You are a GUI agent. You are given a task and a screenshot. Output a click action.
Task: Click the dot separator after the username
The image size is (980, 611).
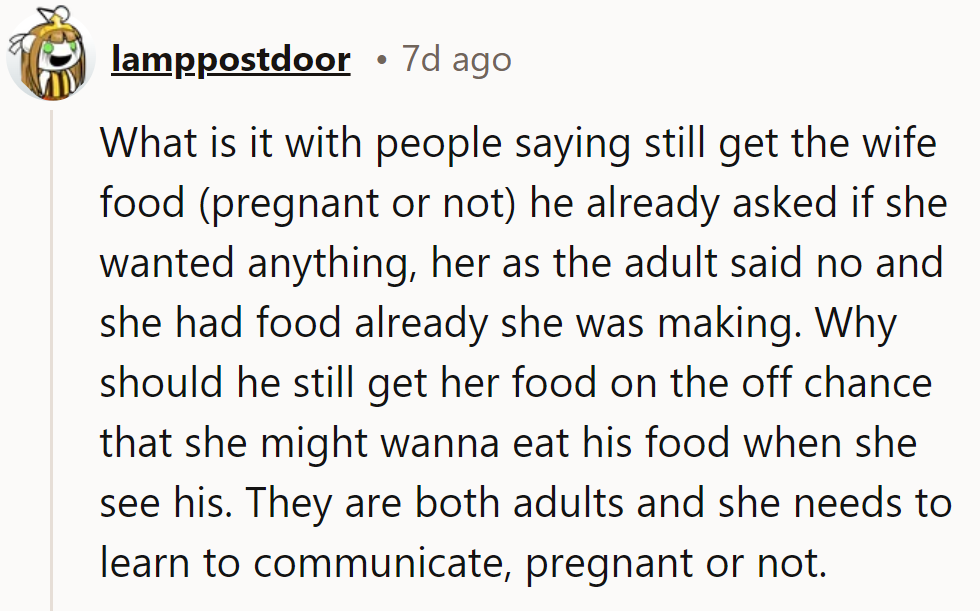click(382, 60)
